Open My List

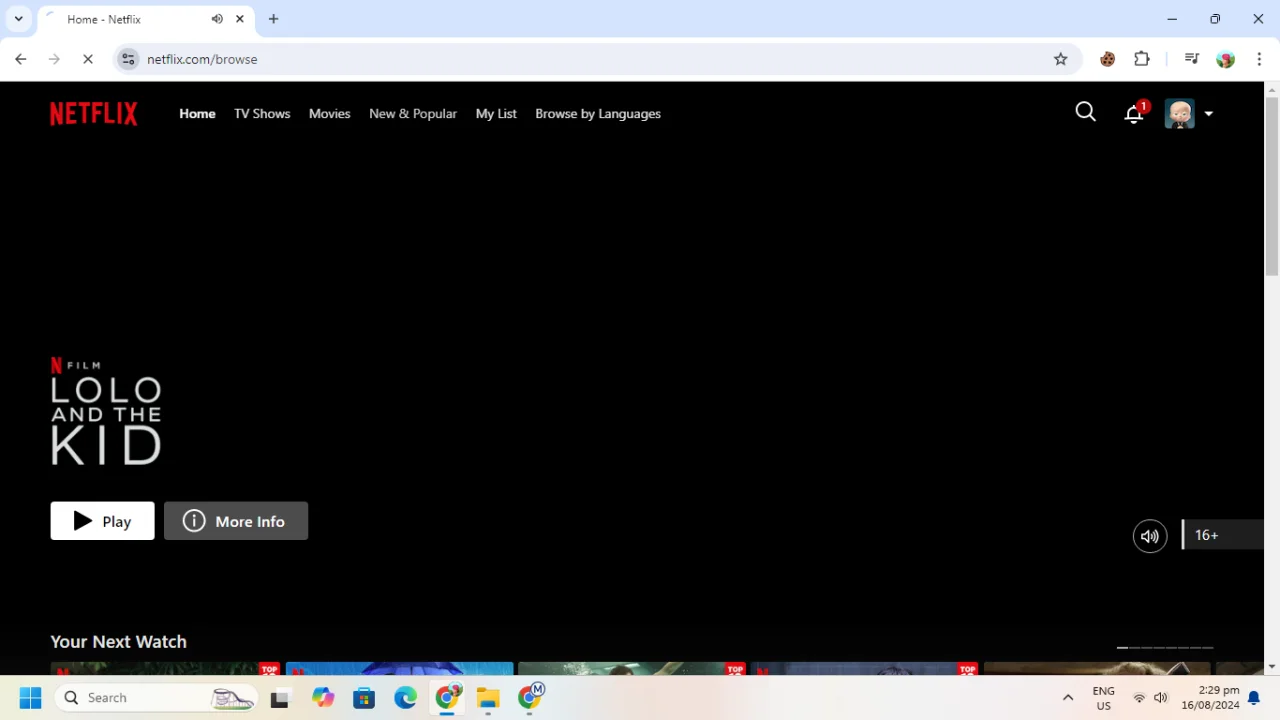[x=496, y=113]
